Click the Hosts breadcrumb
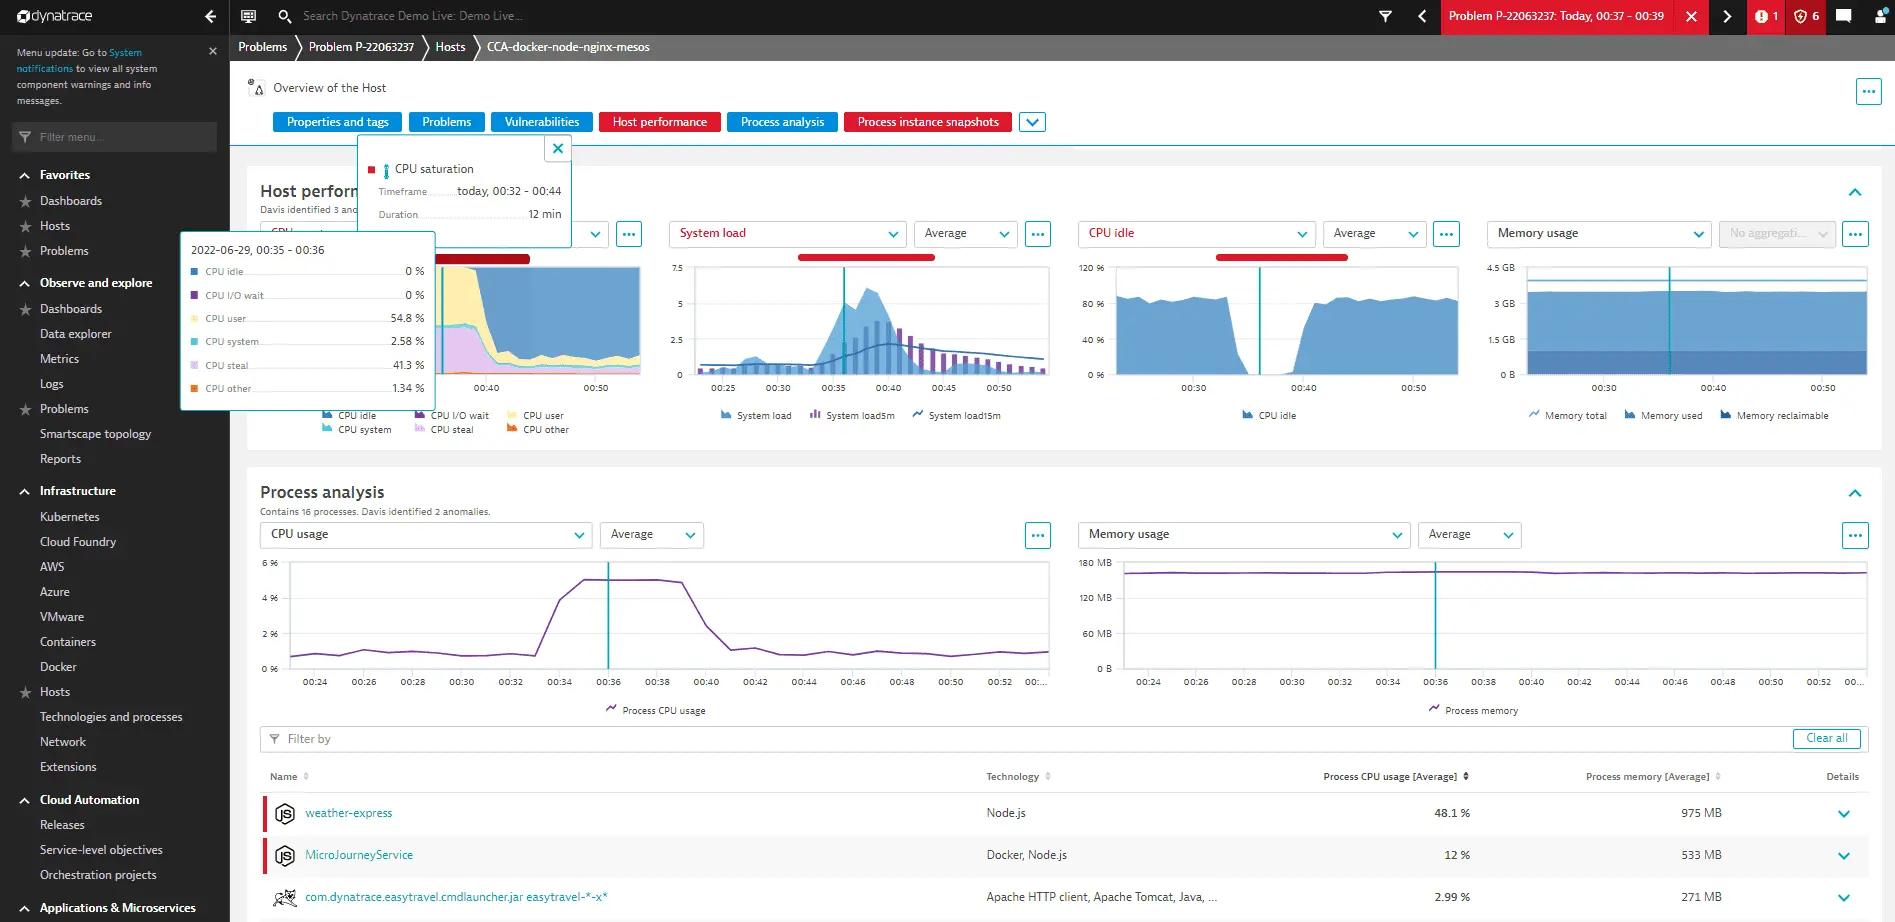Screen dimensions: 1895x922 pos(450,47)
